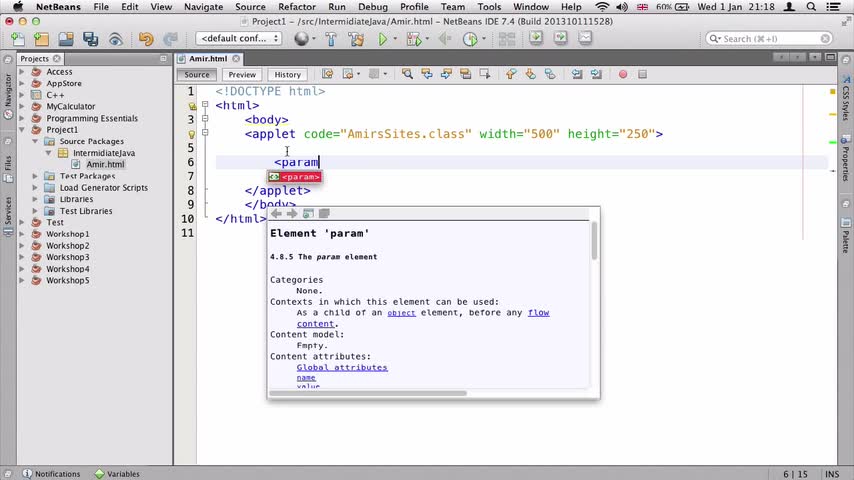Open the Tools menu
The width and height of the screenshot is (854, 480).
point(489,7)
